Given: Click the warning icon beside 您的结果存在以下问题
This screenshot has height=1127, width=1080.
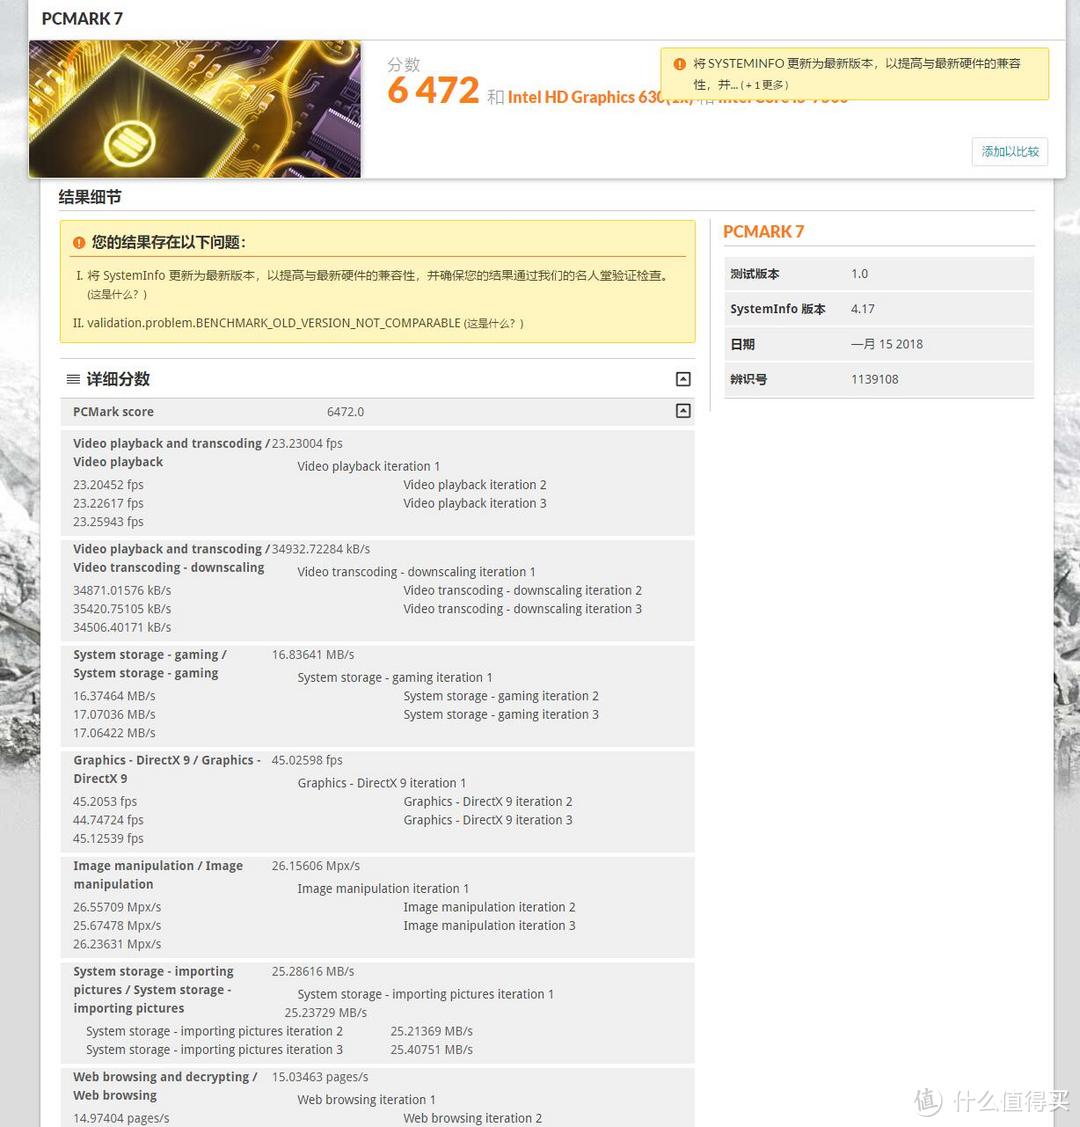Looking at the screenshot, I should 79,243.
